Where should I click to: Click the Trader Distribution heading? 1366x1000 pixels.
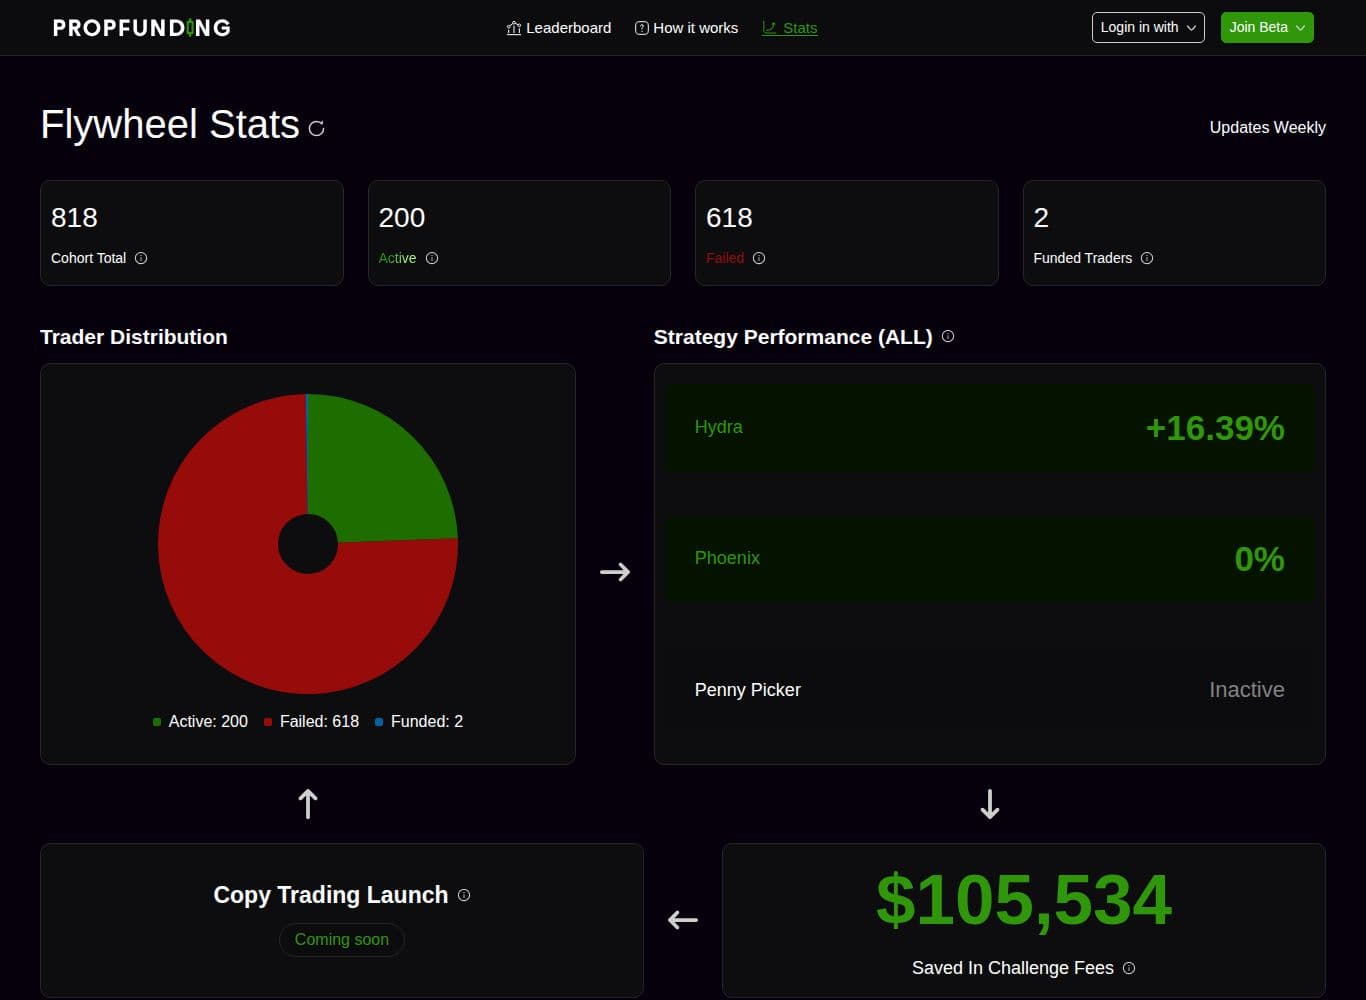134,337
